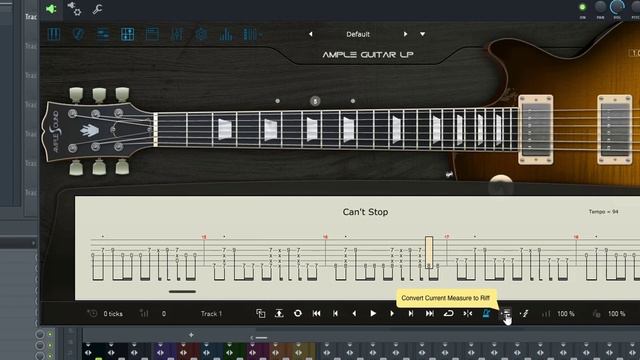Click the rightmost 100 % speed value
The height and width of the screenshot is (360, 640).
616,314
